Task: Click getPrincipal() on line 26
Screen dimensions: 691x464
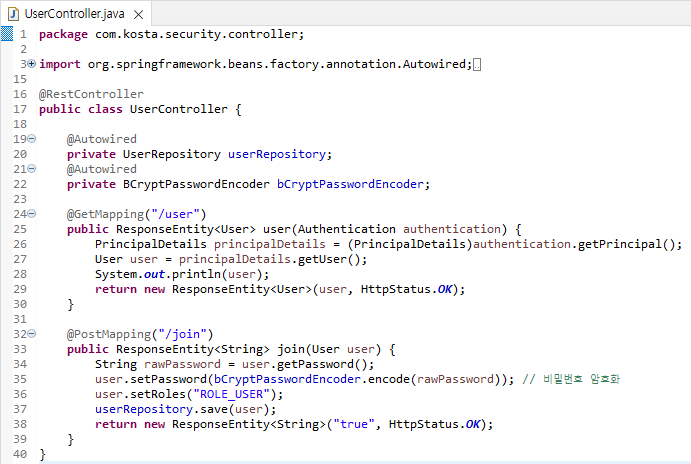Action: click(626, 244)
